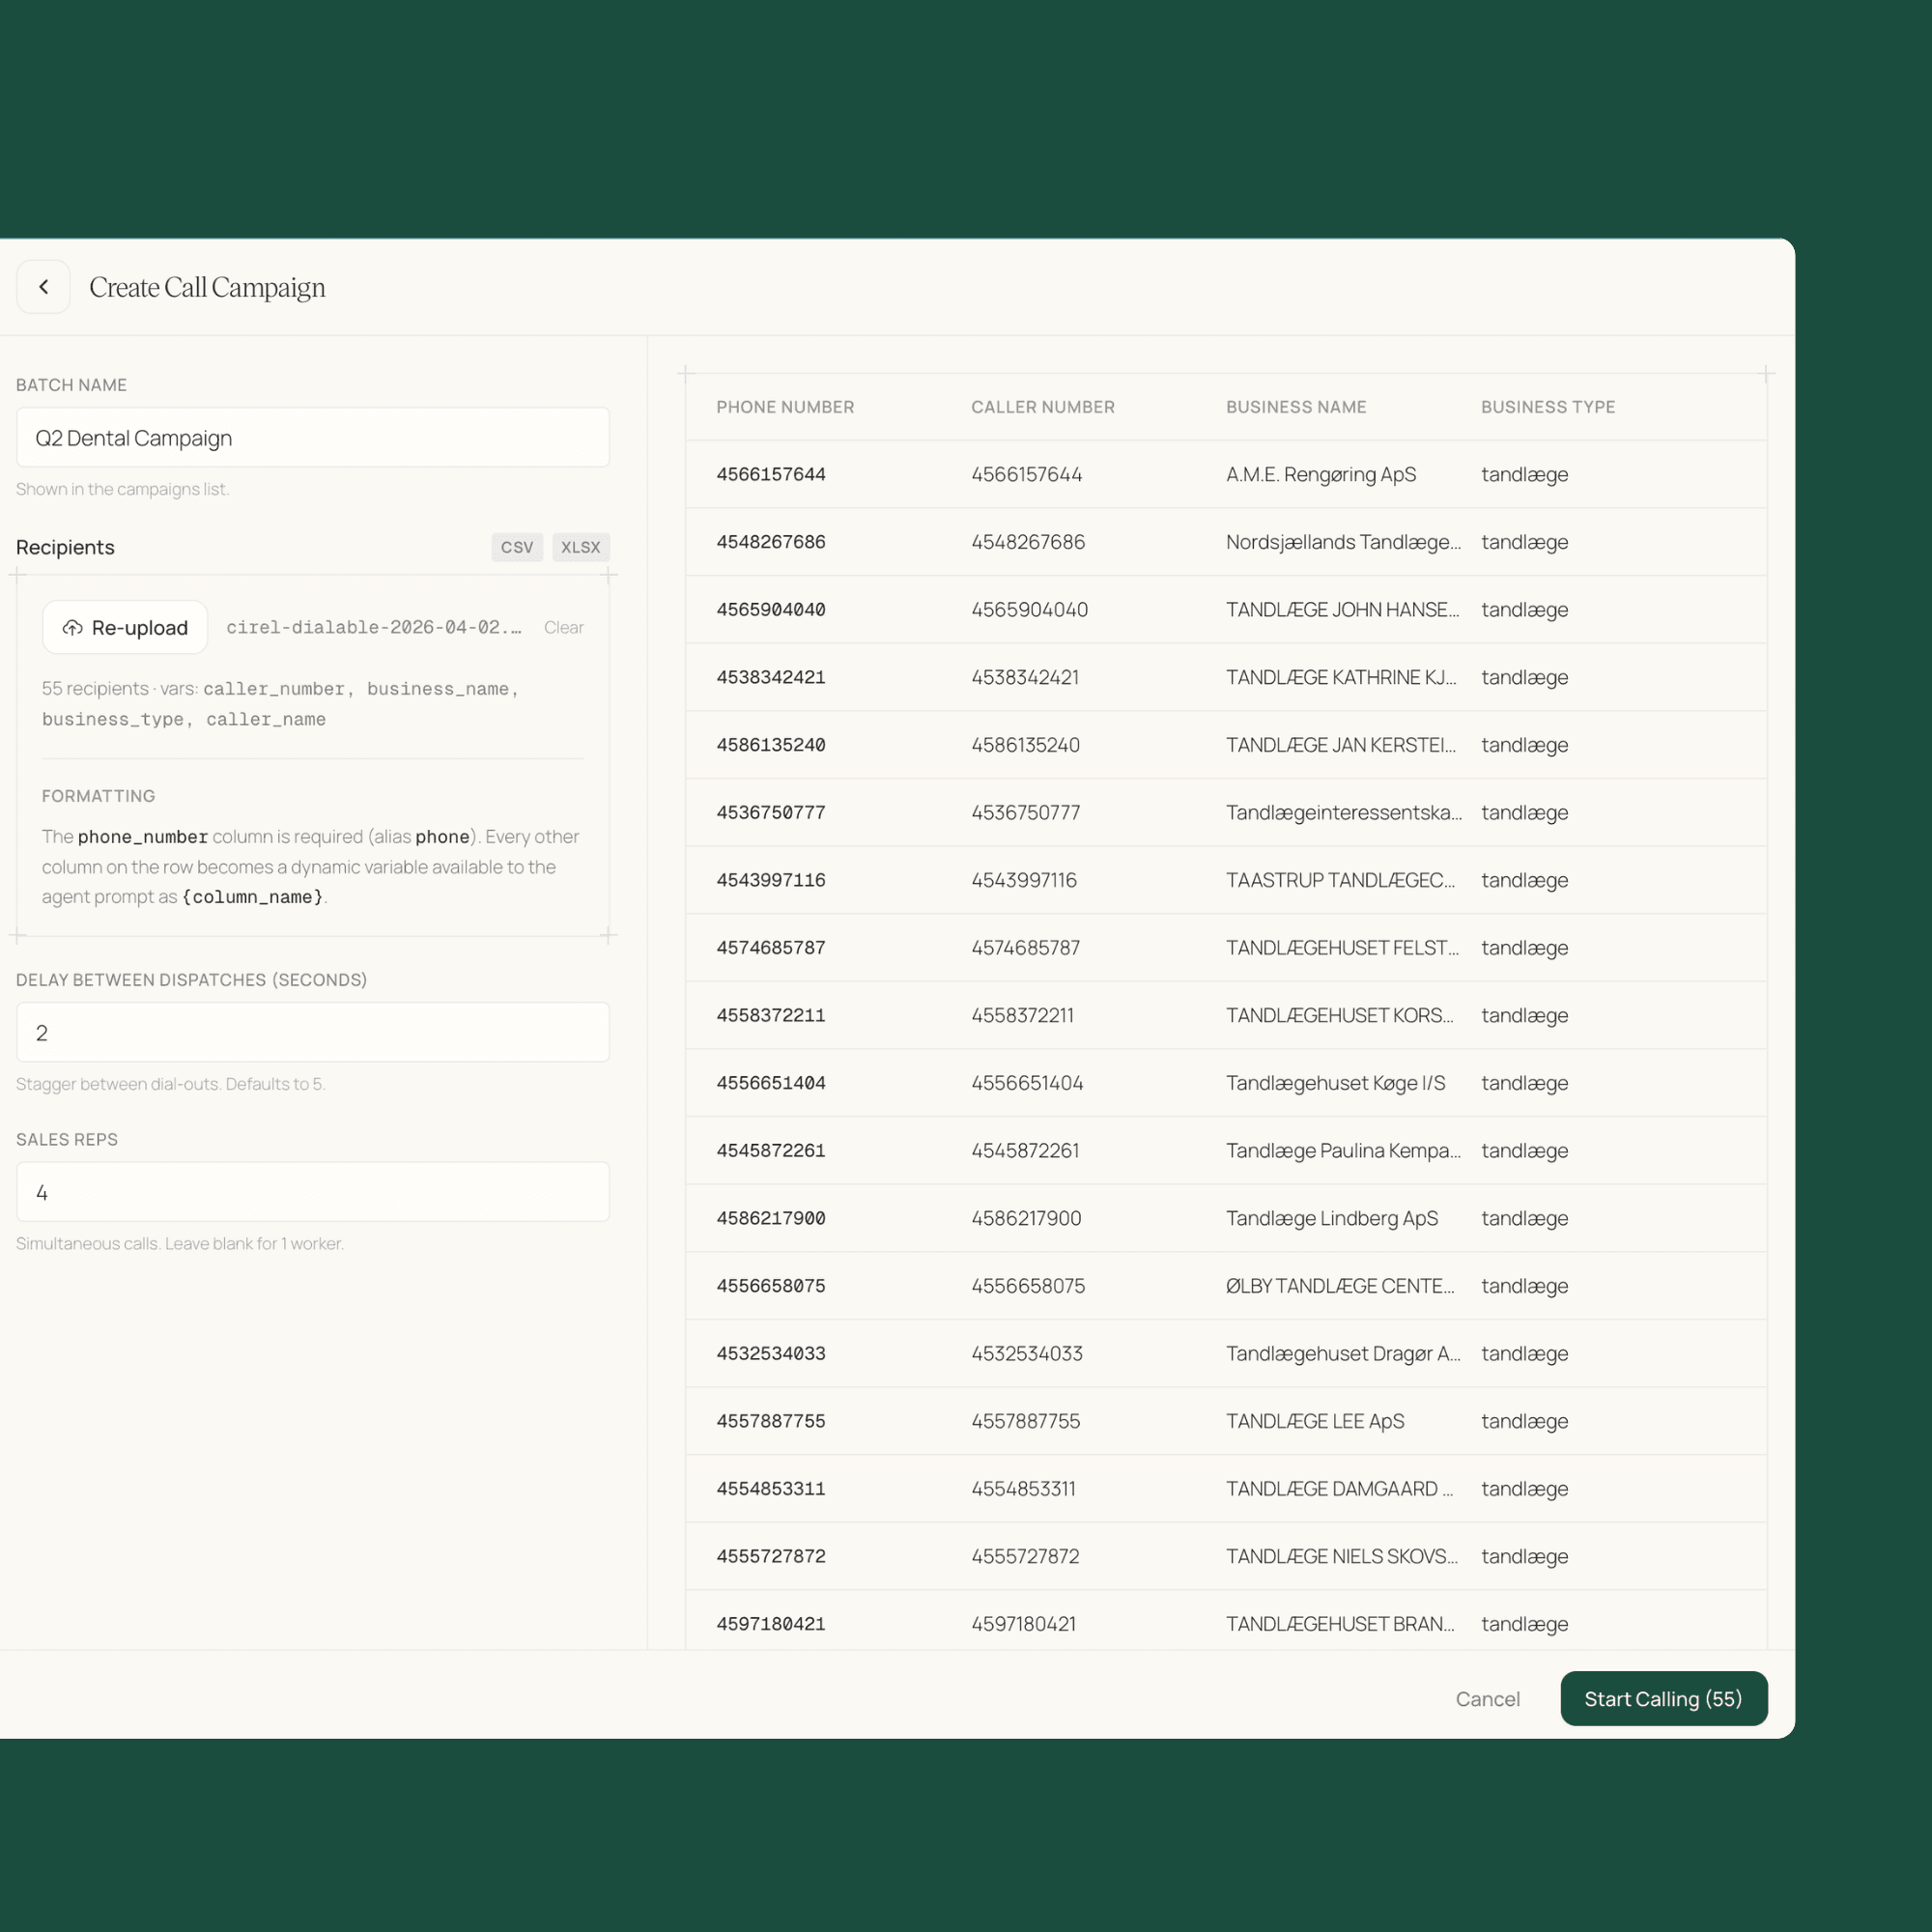
Task: Click the TAASTRUP TANDLÆGEC... cell
Action: coord(1340,880)
